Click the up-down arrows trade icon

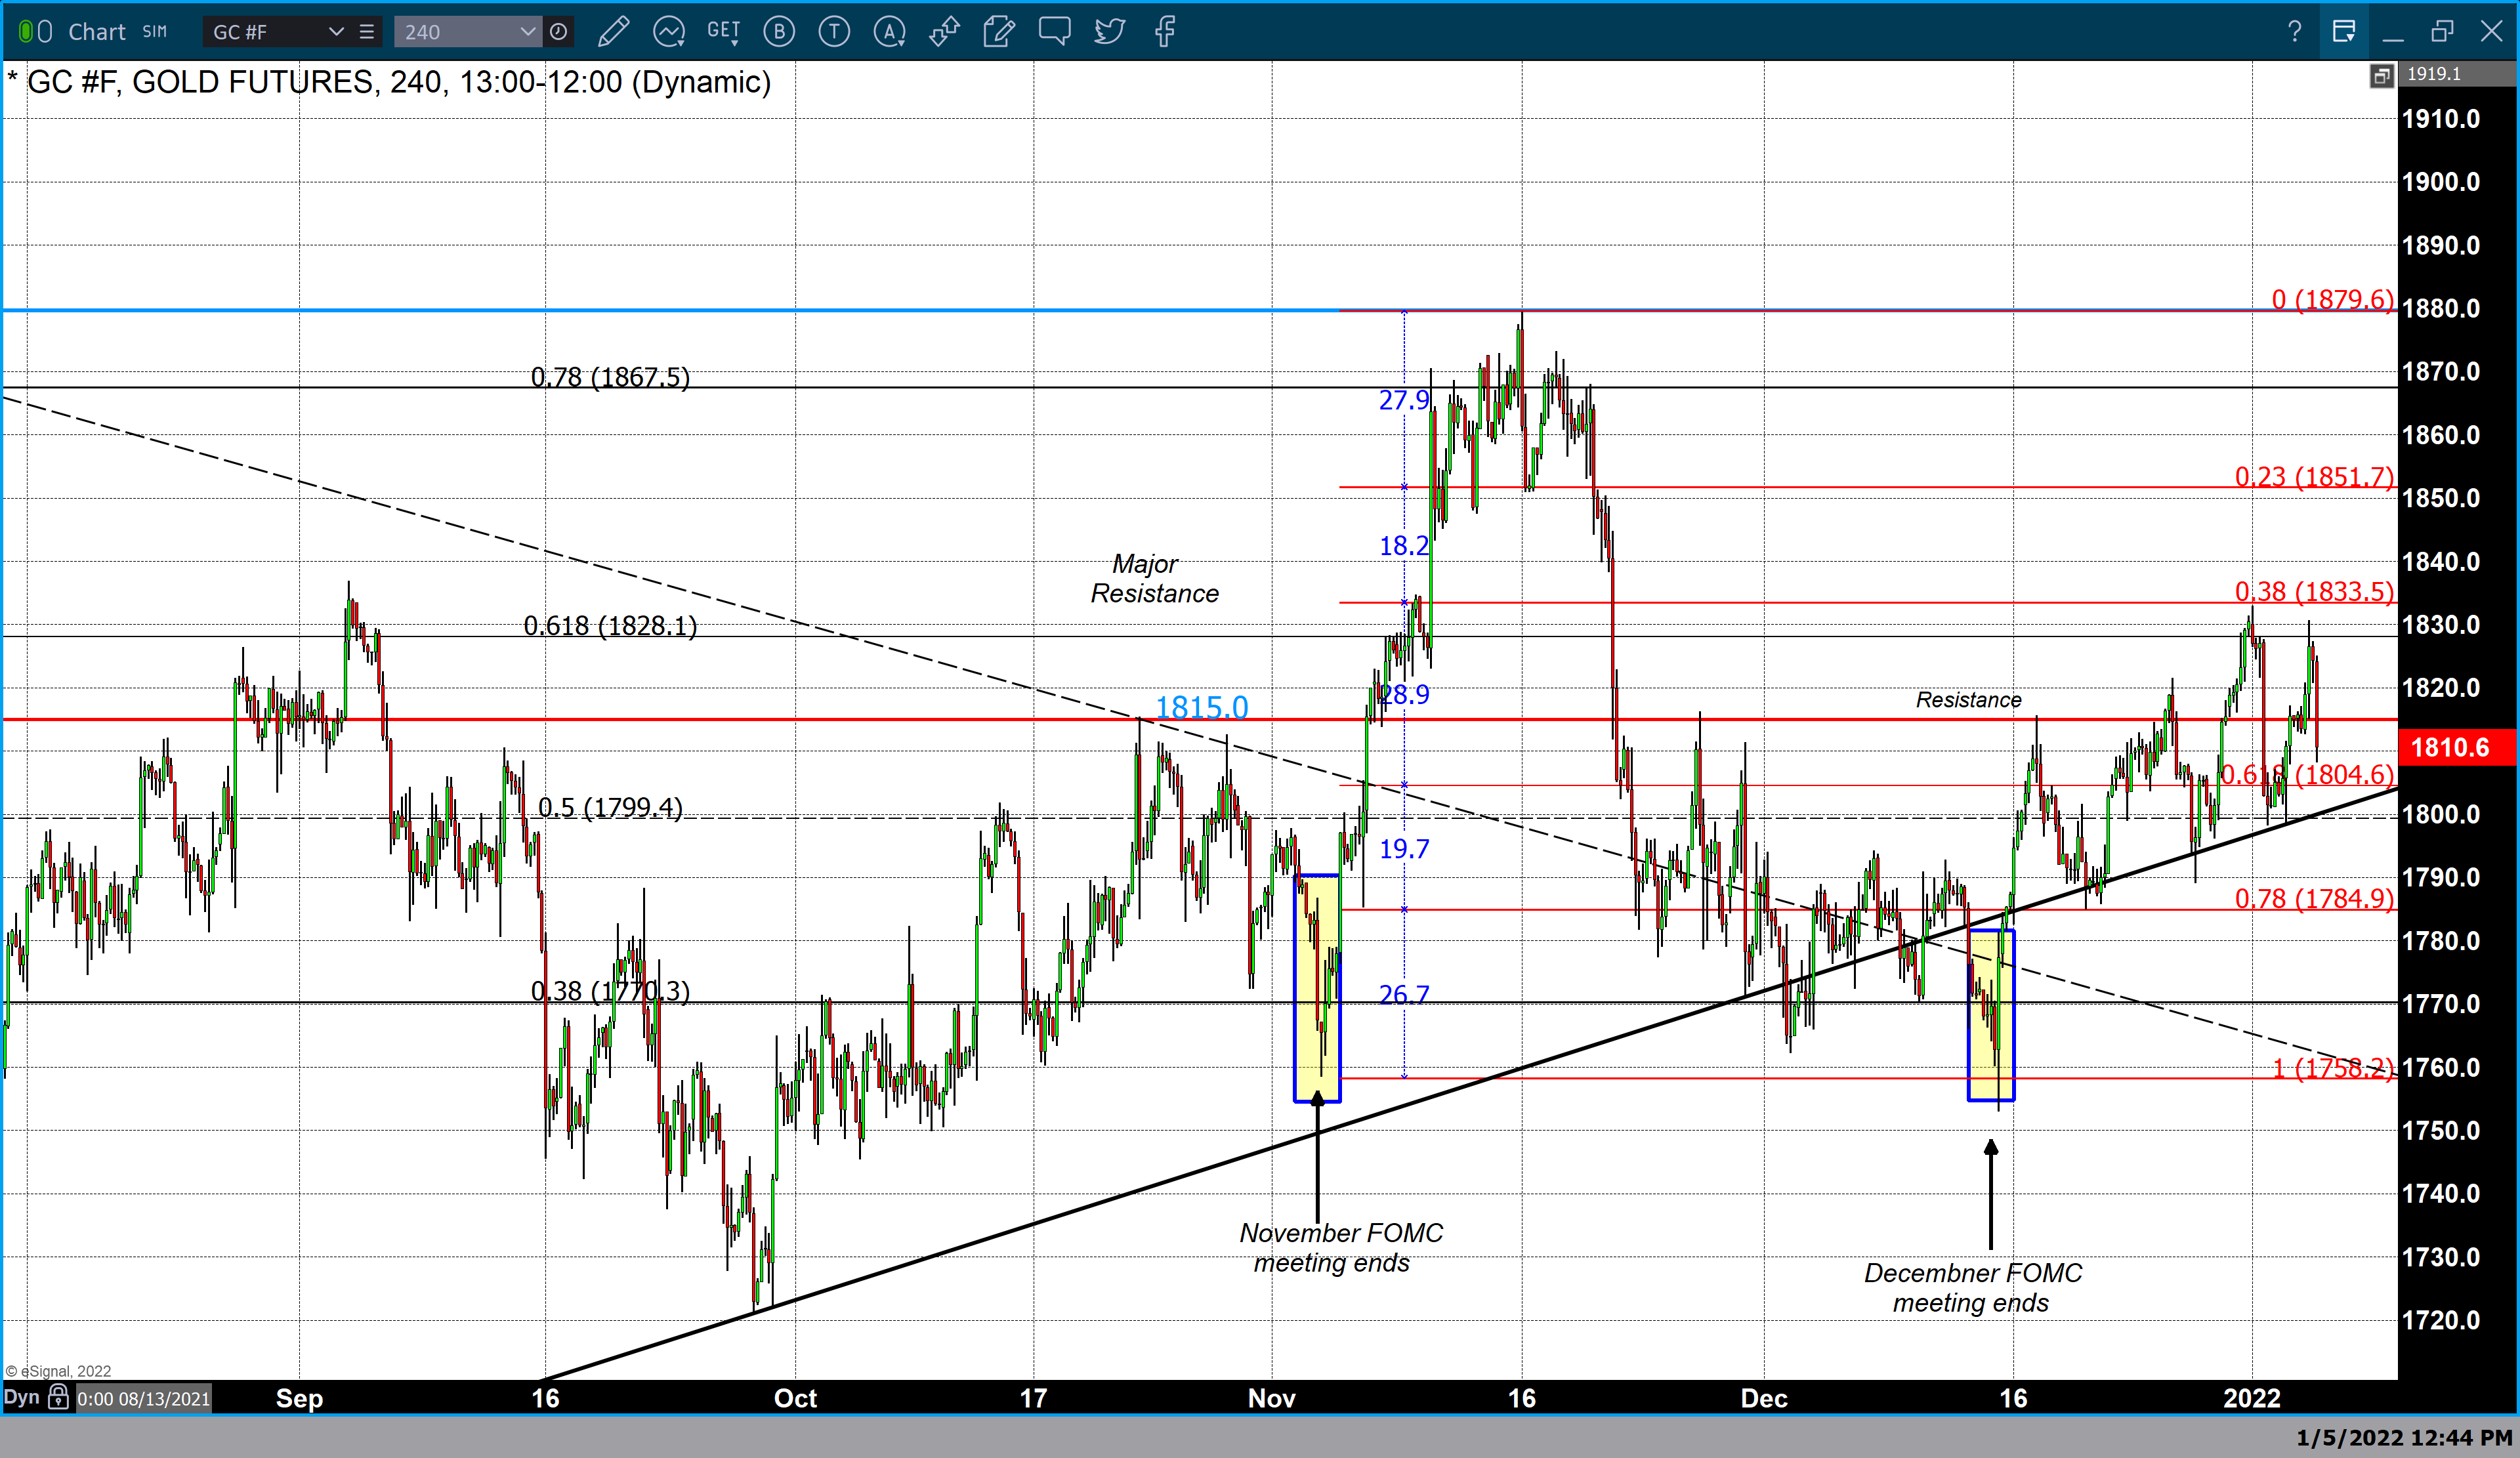coord(944,32)
